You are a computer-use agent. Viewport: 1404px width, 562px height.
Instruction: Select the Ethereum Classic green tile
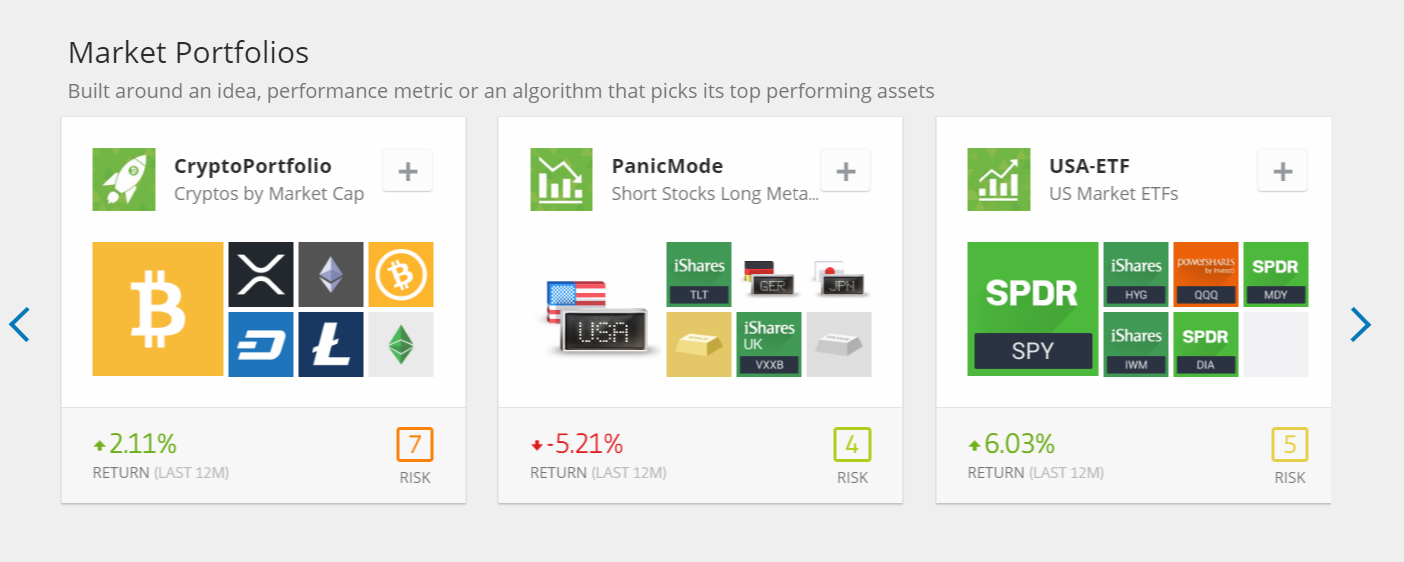pos(401,344)
